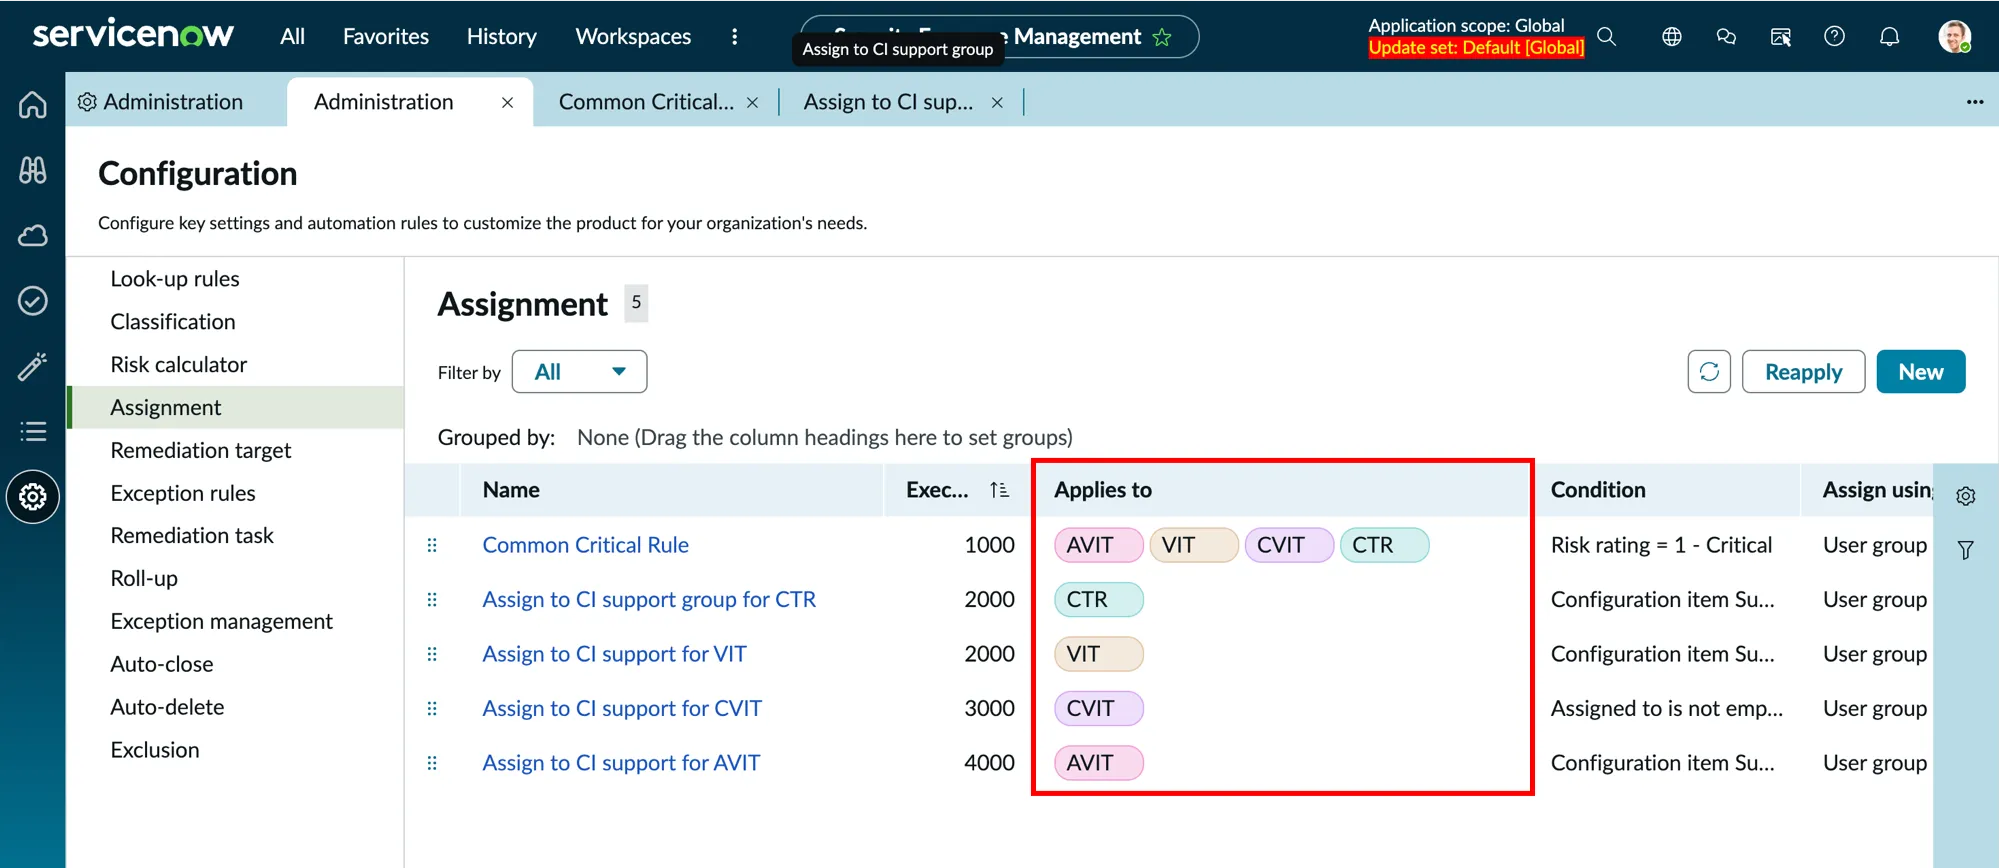Click the Reapply button

(1802, 372)
